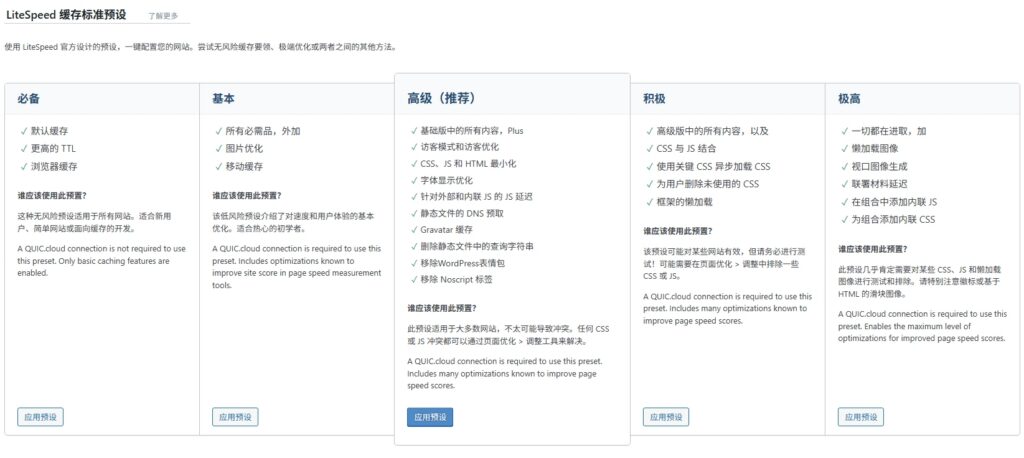The image size is (1024, 458).
Task: Click the 了解更多 link beside the title
Action: click(163, 16)
